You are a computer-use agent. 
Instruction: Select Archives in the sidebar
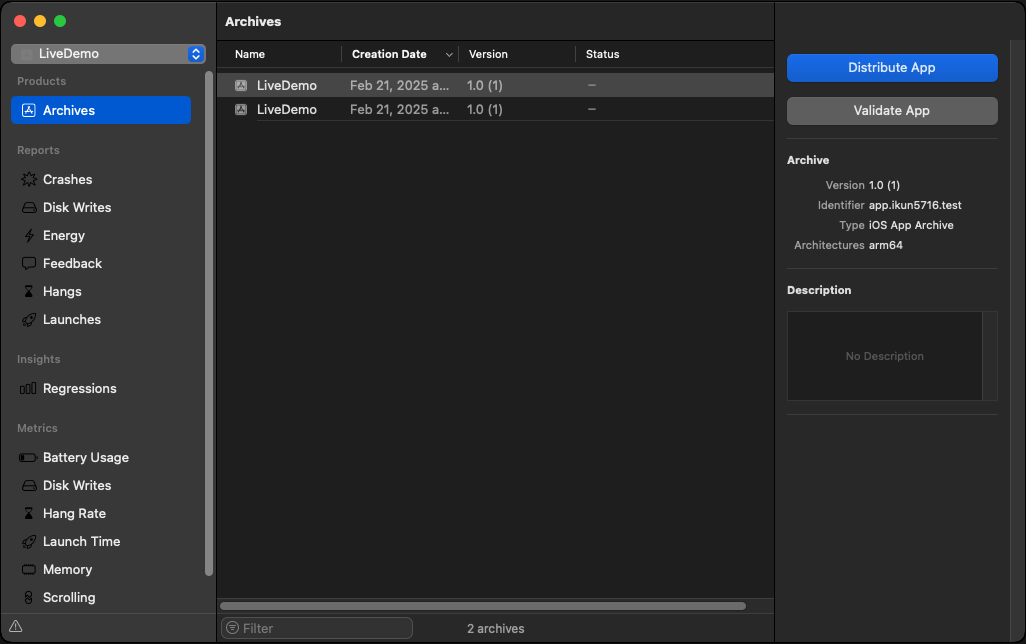pyautogui.click(x=101, y=110)
